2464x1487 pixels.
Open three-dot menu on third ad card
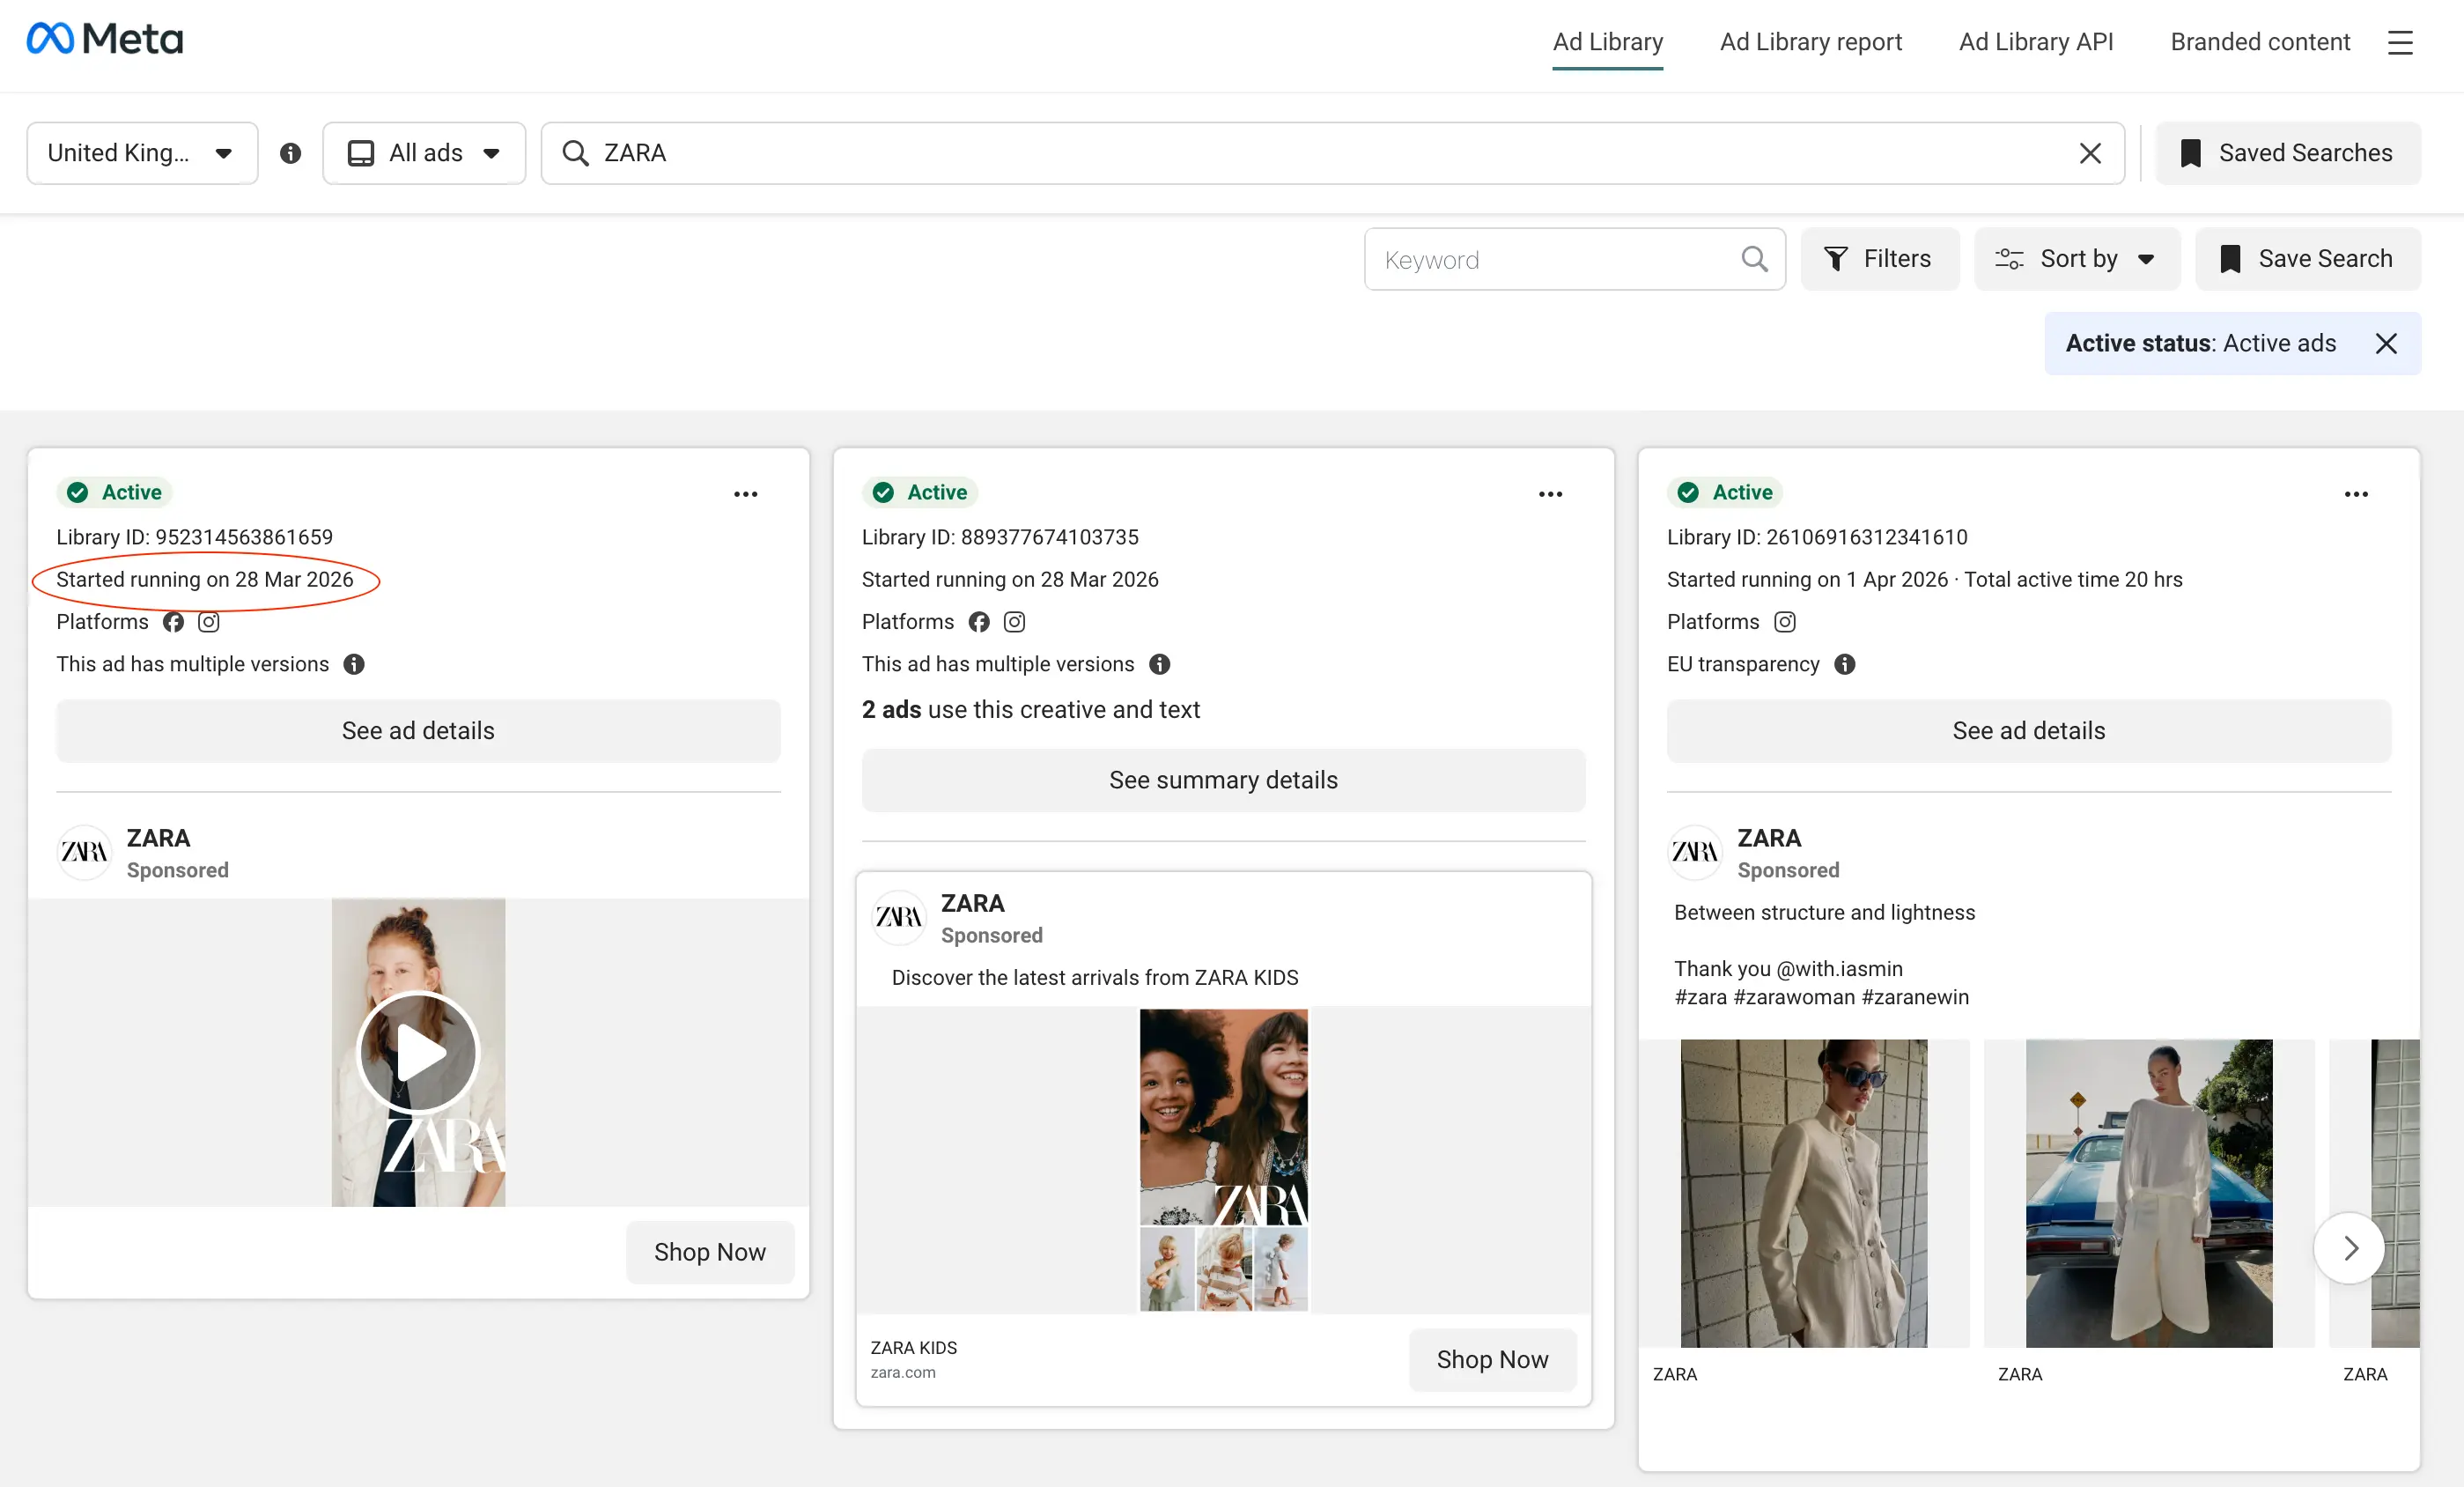pos(2355,494)
